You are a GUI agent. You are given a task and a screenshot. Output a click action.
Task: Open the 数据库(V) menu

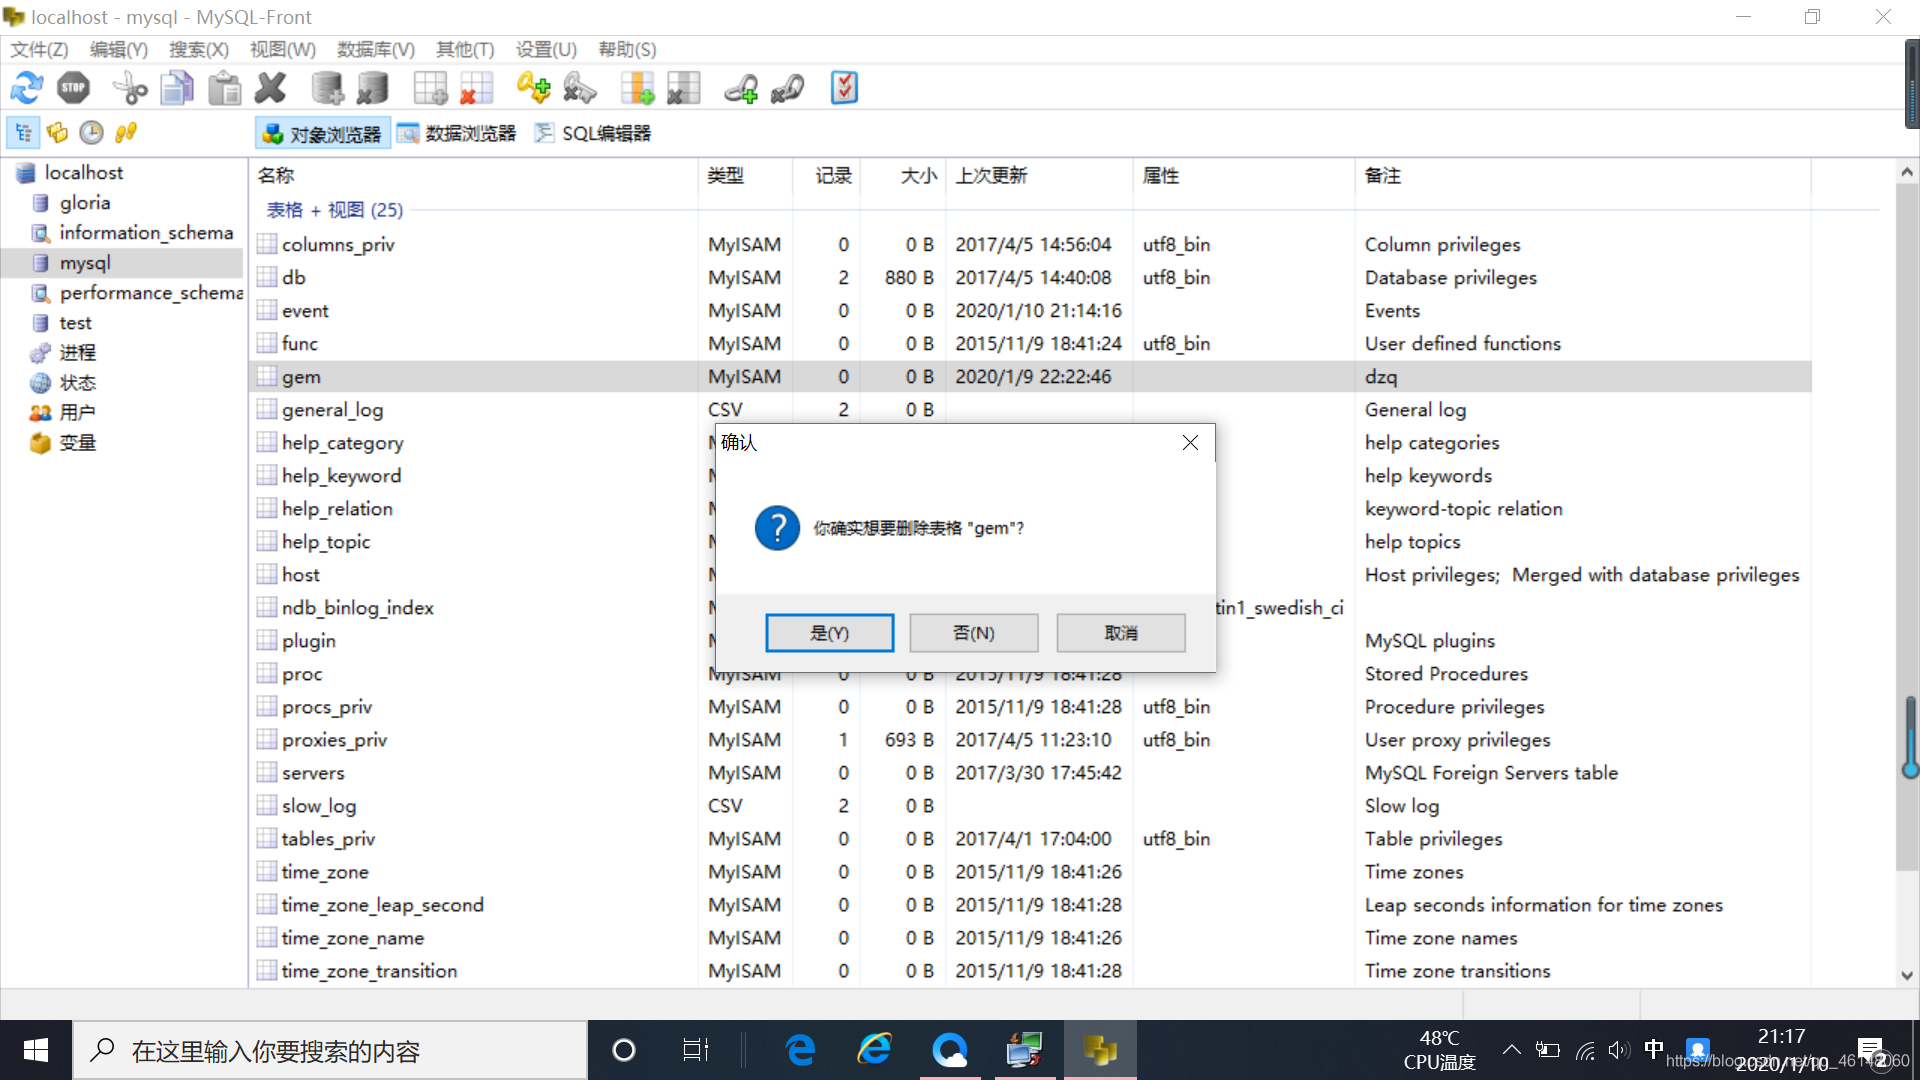pos(375,49)
